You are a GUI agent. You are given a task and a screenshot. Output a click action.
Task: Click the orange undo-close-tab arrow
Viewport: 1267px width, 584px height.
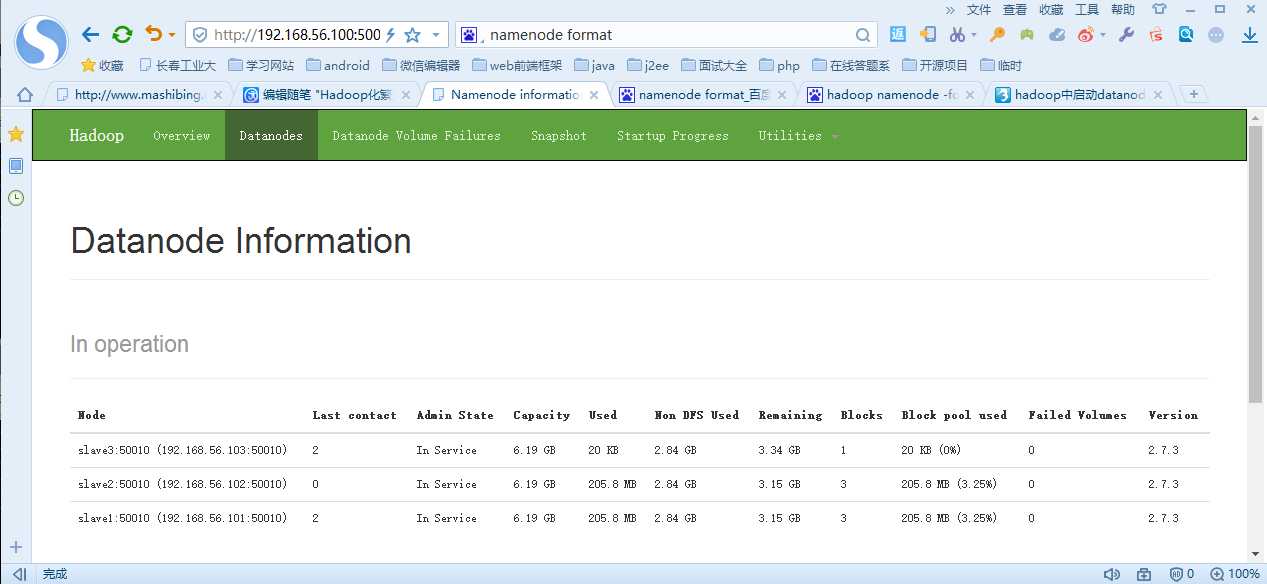[153, 34]
